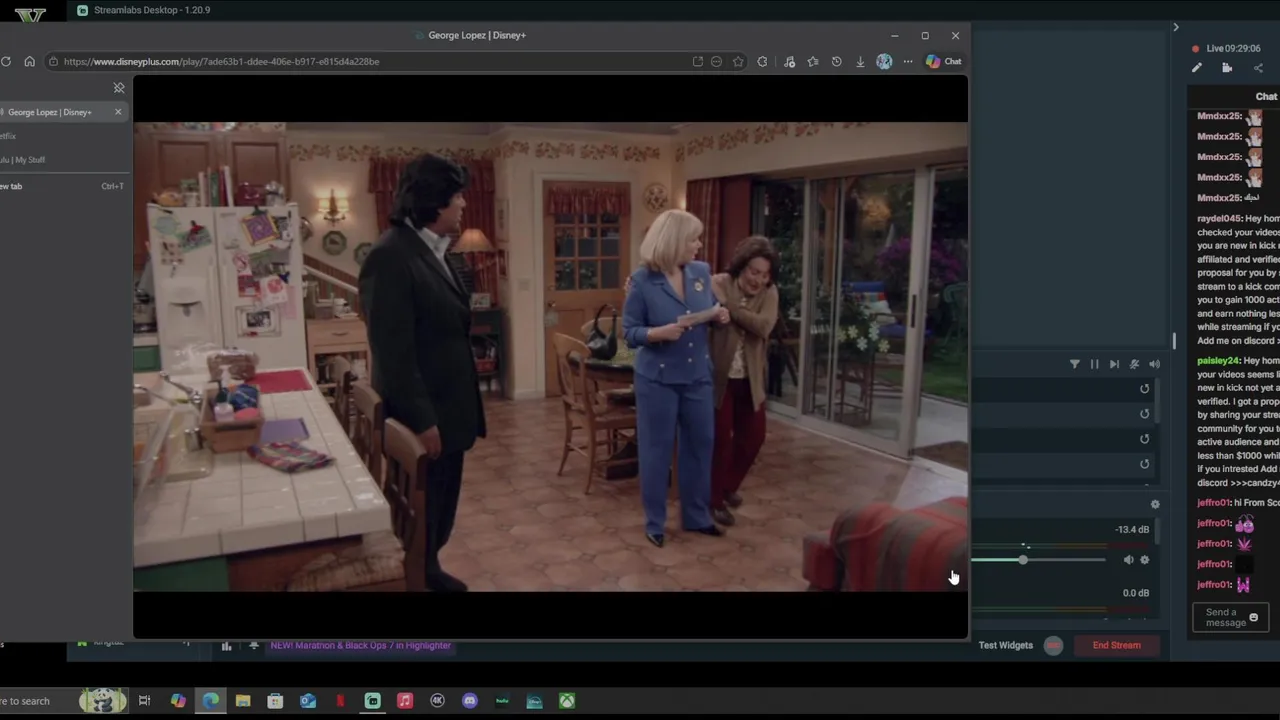Click the Streamlabs camera clip icon
This screenshot has width=1280, height=720.
1227,68
